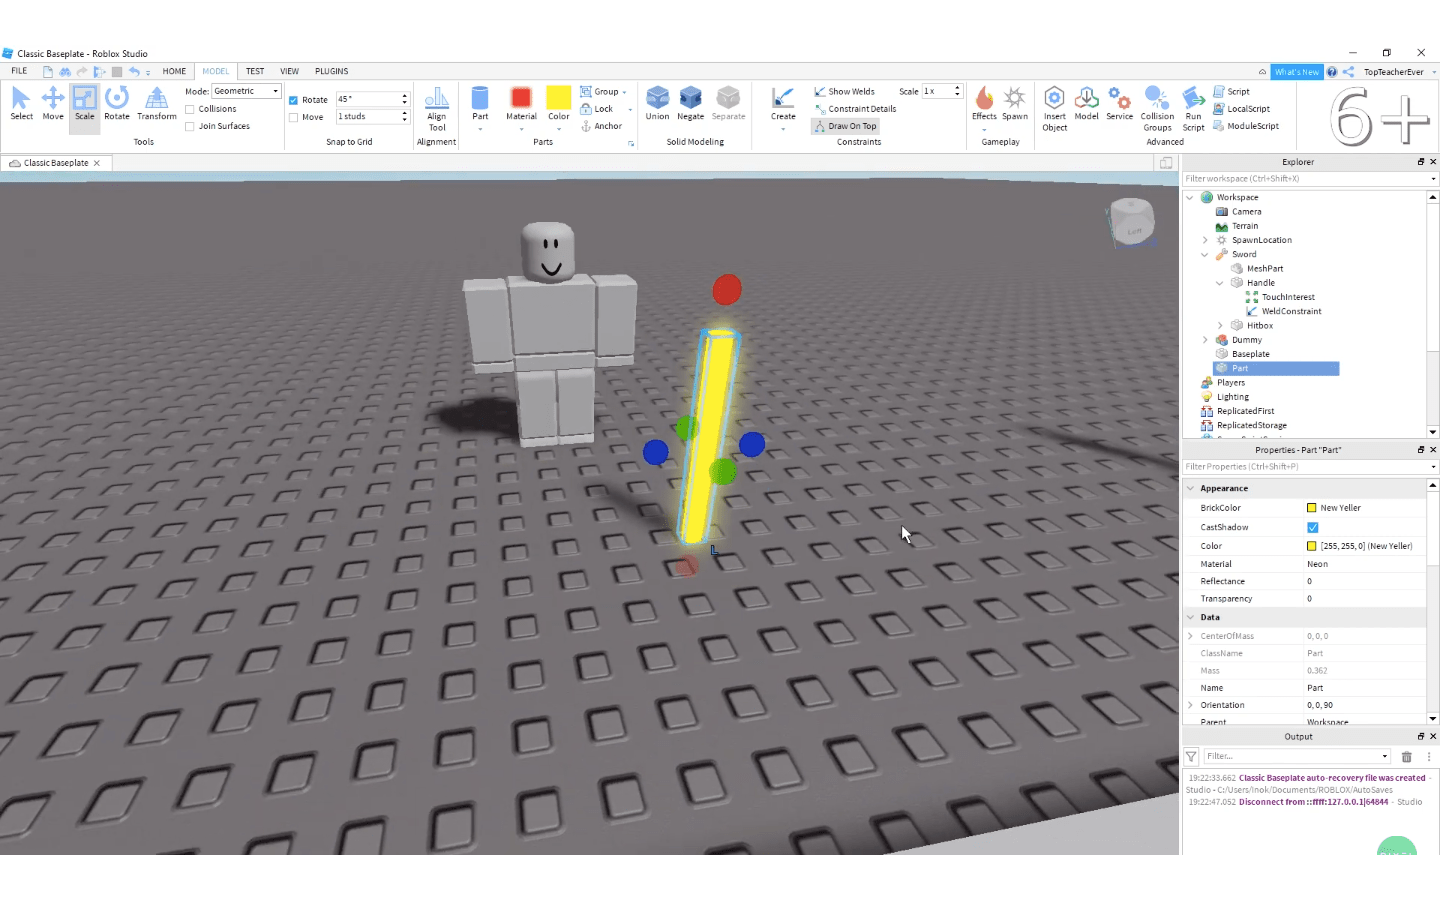Click the Union solid modeling icon
Image resolution: width=1440 pixels, height=900 pixels.
pos(657,103)
